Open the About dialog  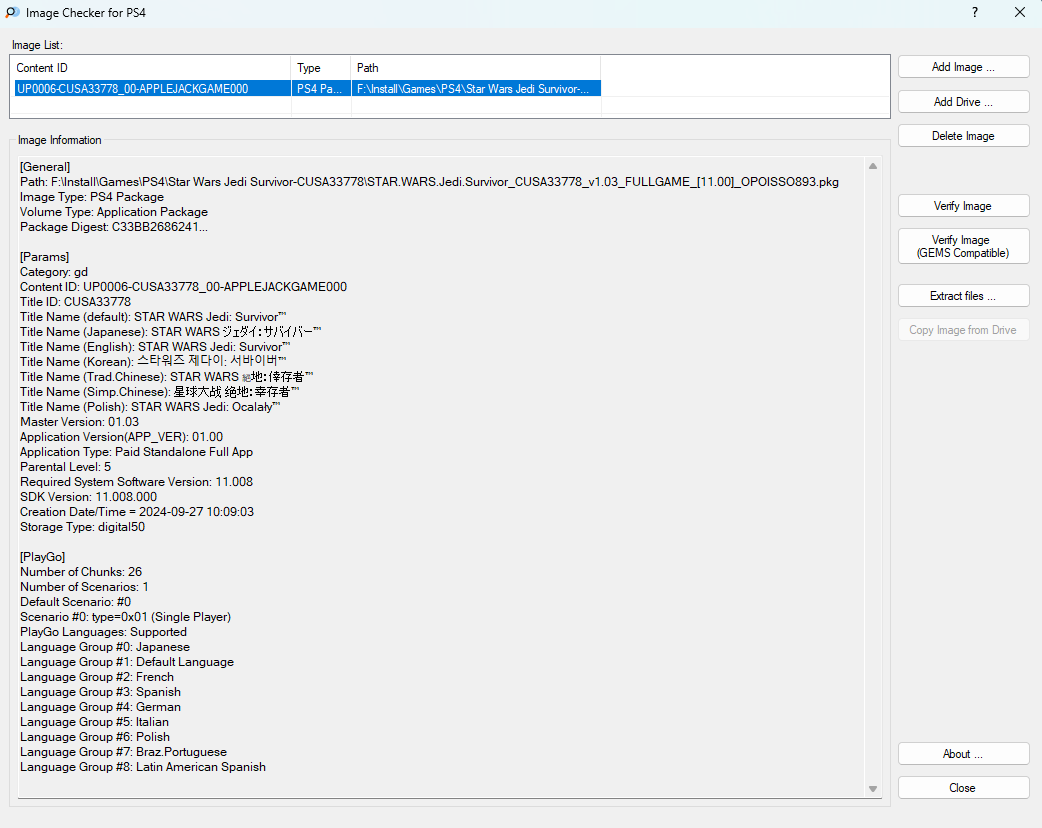963,754
